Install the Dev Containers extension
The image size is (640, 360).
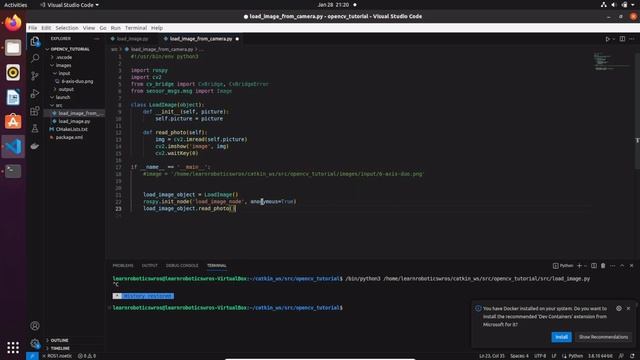click(x=561, y=337)
